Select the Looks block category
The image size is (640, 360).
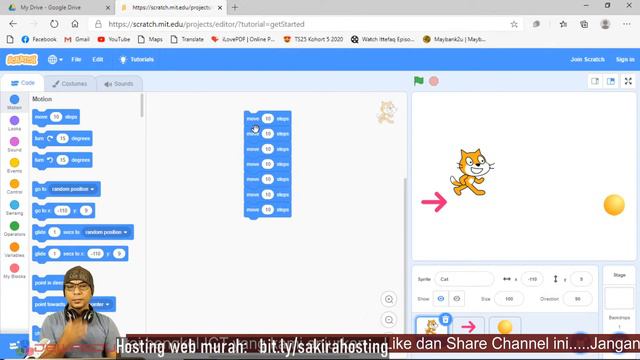(14, 123)
